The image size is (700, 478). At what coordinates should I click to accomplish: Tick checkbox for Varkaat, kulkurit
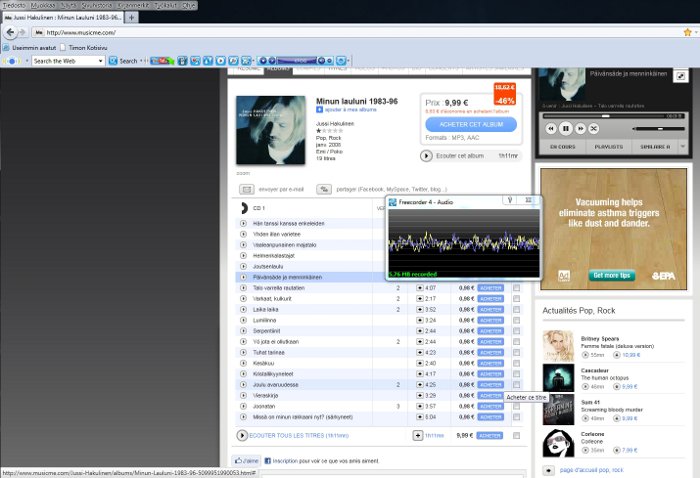pyautogui.click(x=517, y=299)
